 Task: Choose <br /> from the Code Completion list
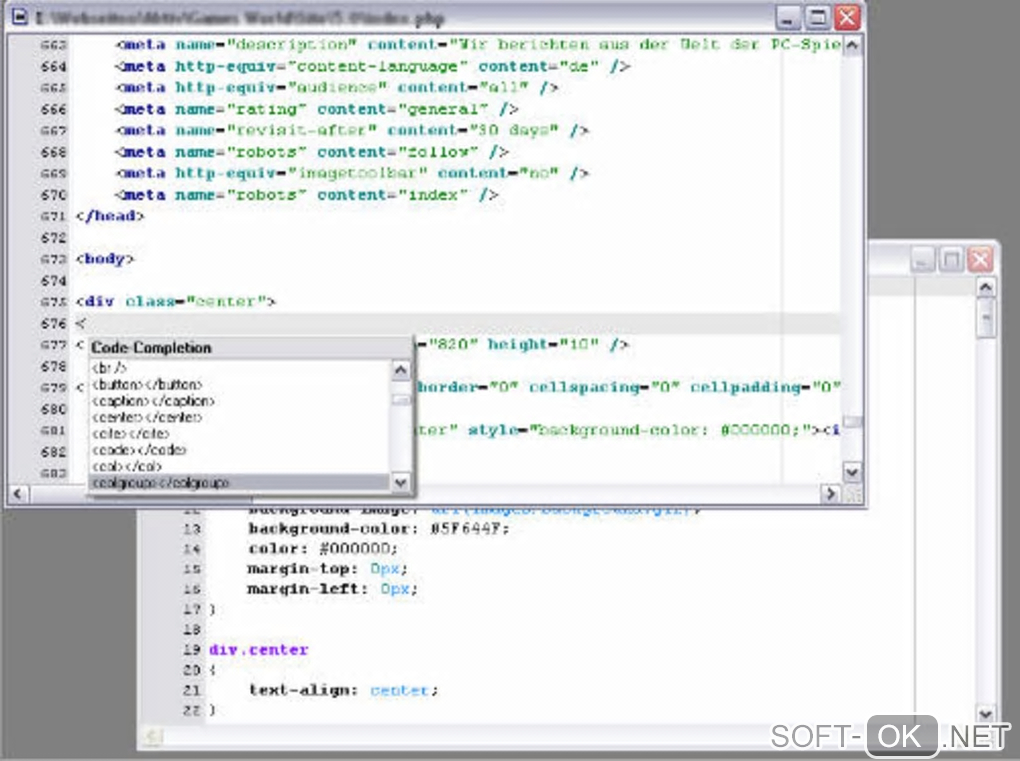tap(110, 368)
